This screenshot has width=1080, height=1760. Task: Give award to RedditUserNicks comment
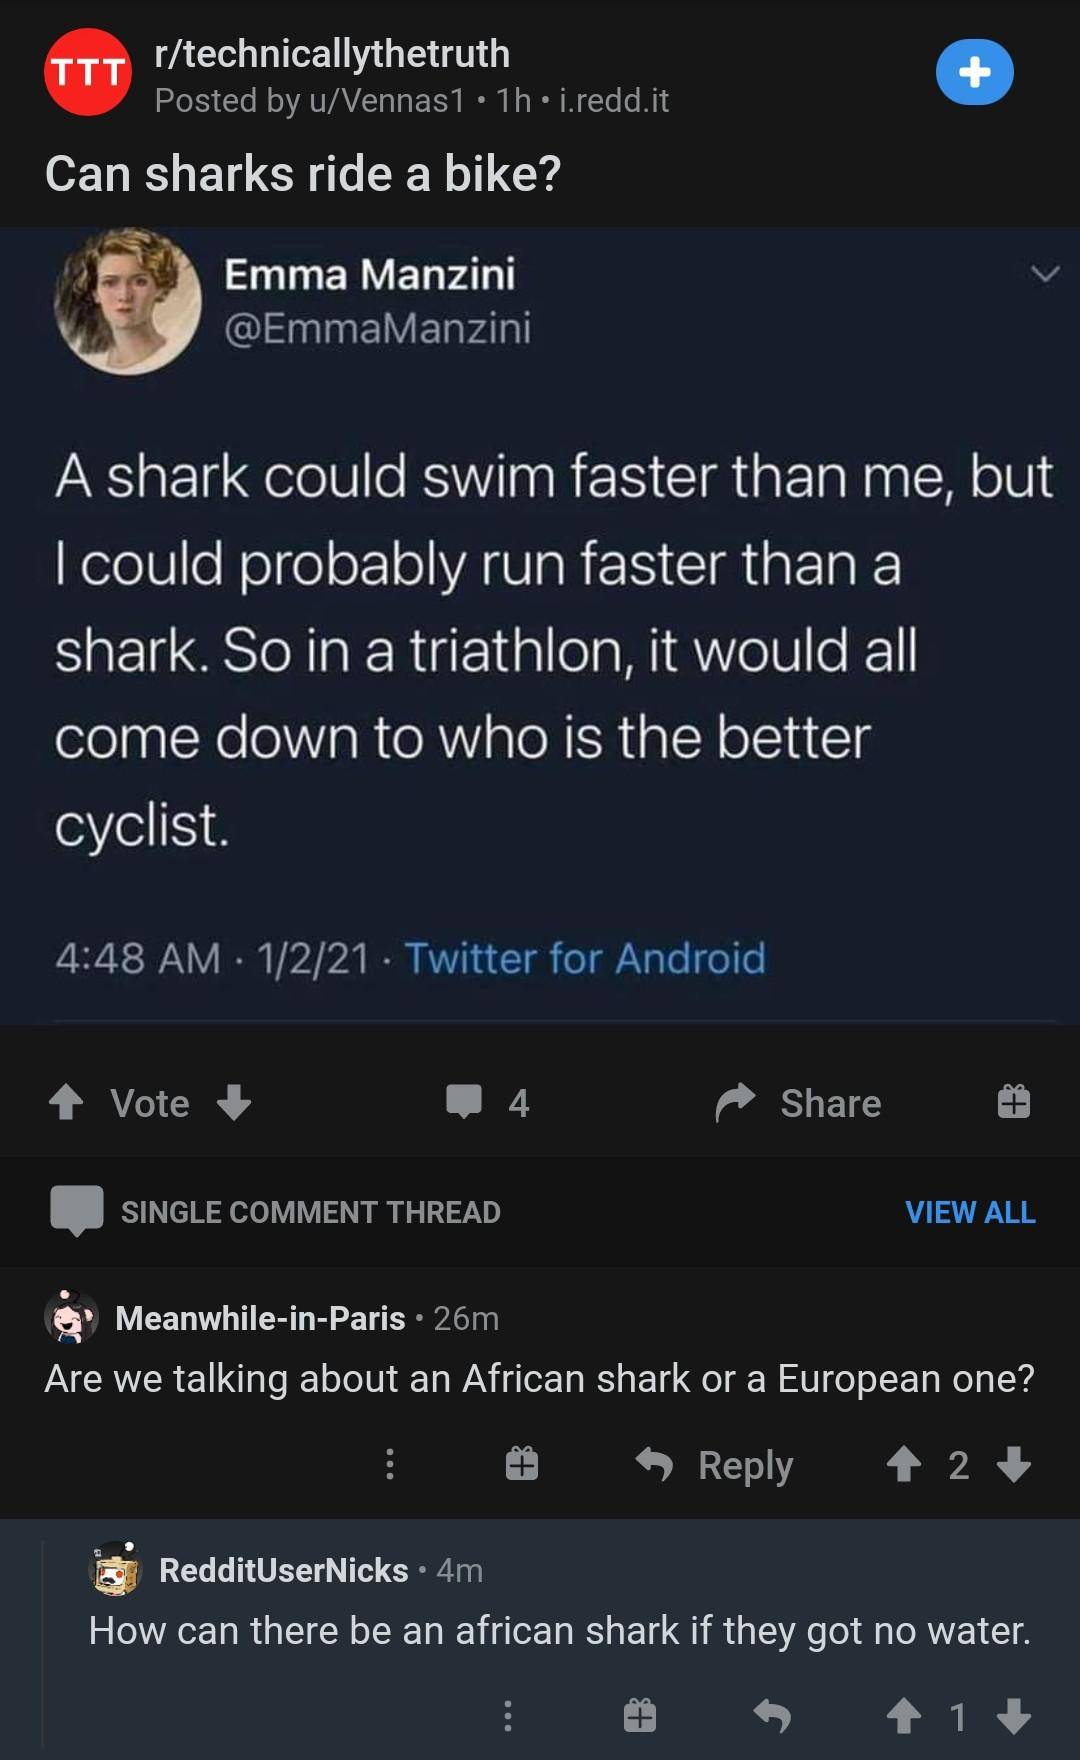(x=640, y=1716)
